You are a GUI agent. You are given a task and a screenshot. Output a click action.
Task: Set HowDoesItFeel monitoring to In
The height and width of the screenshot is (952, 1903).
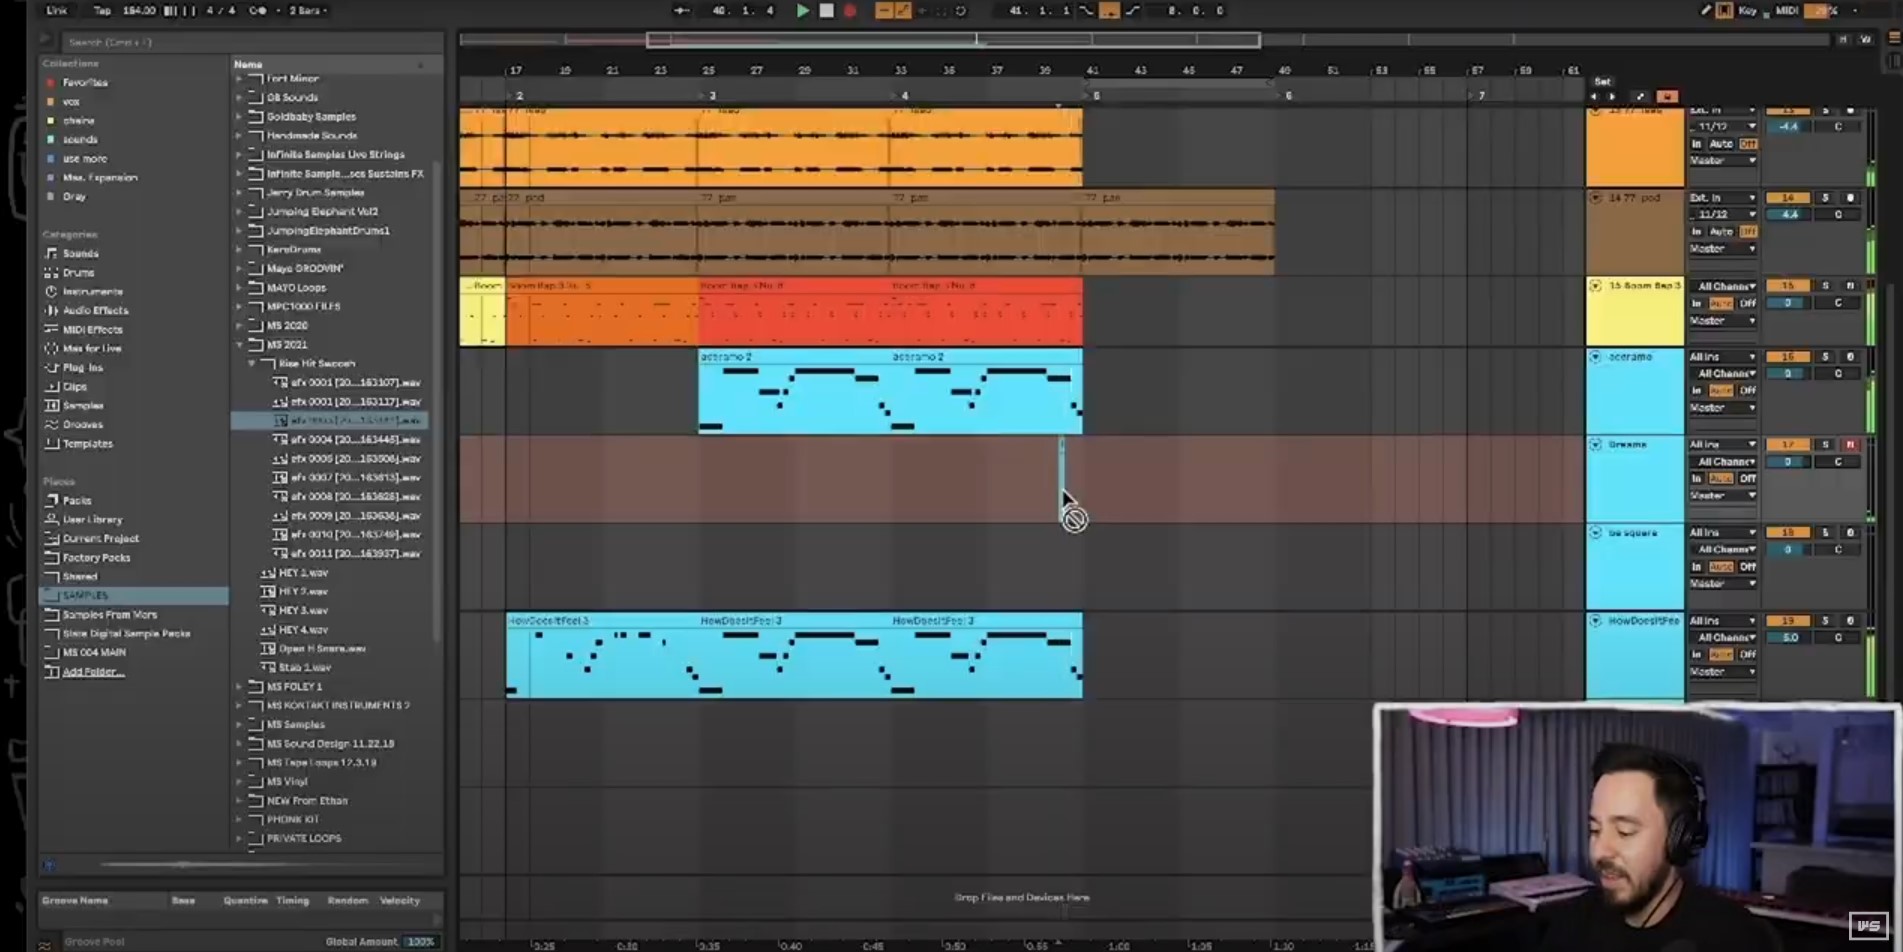click(1696, 655)
